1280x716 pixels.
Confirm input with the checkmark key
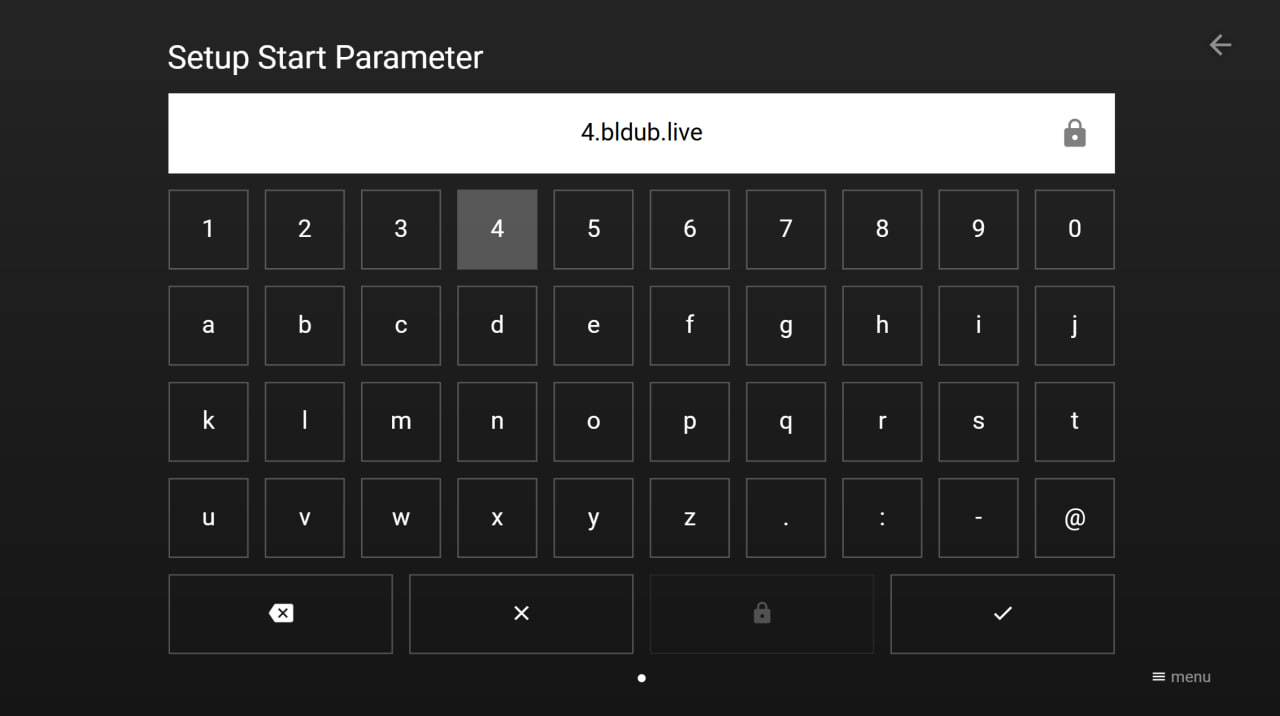coord(1002,613)
